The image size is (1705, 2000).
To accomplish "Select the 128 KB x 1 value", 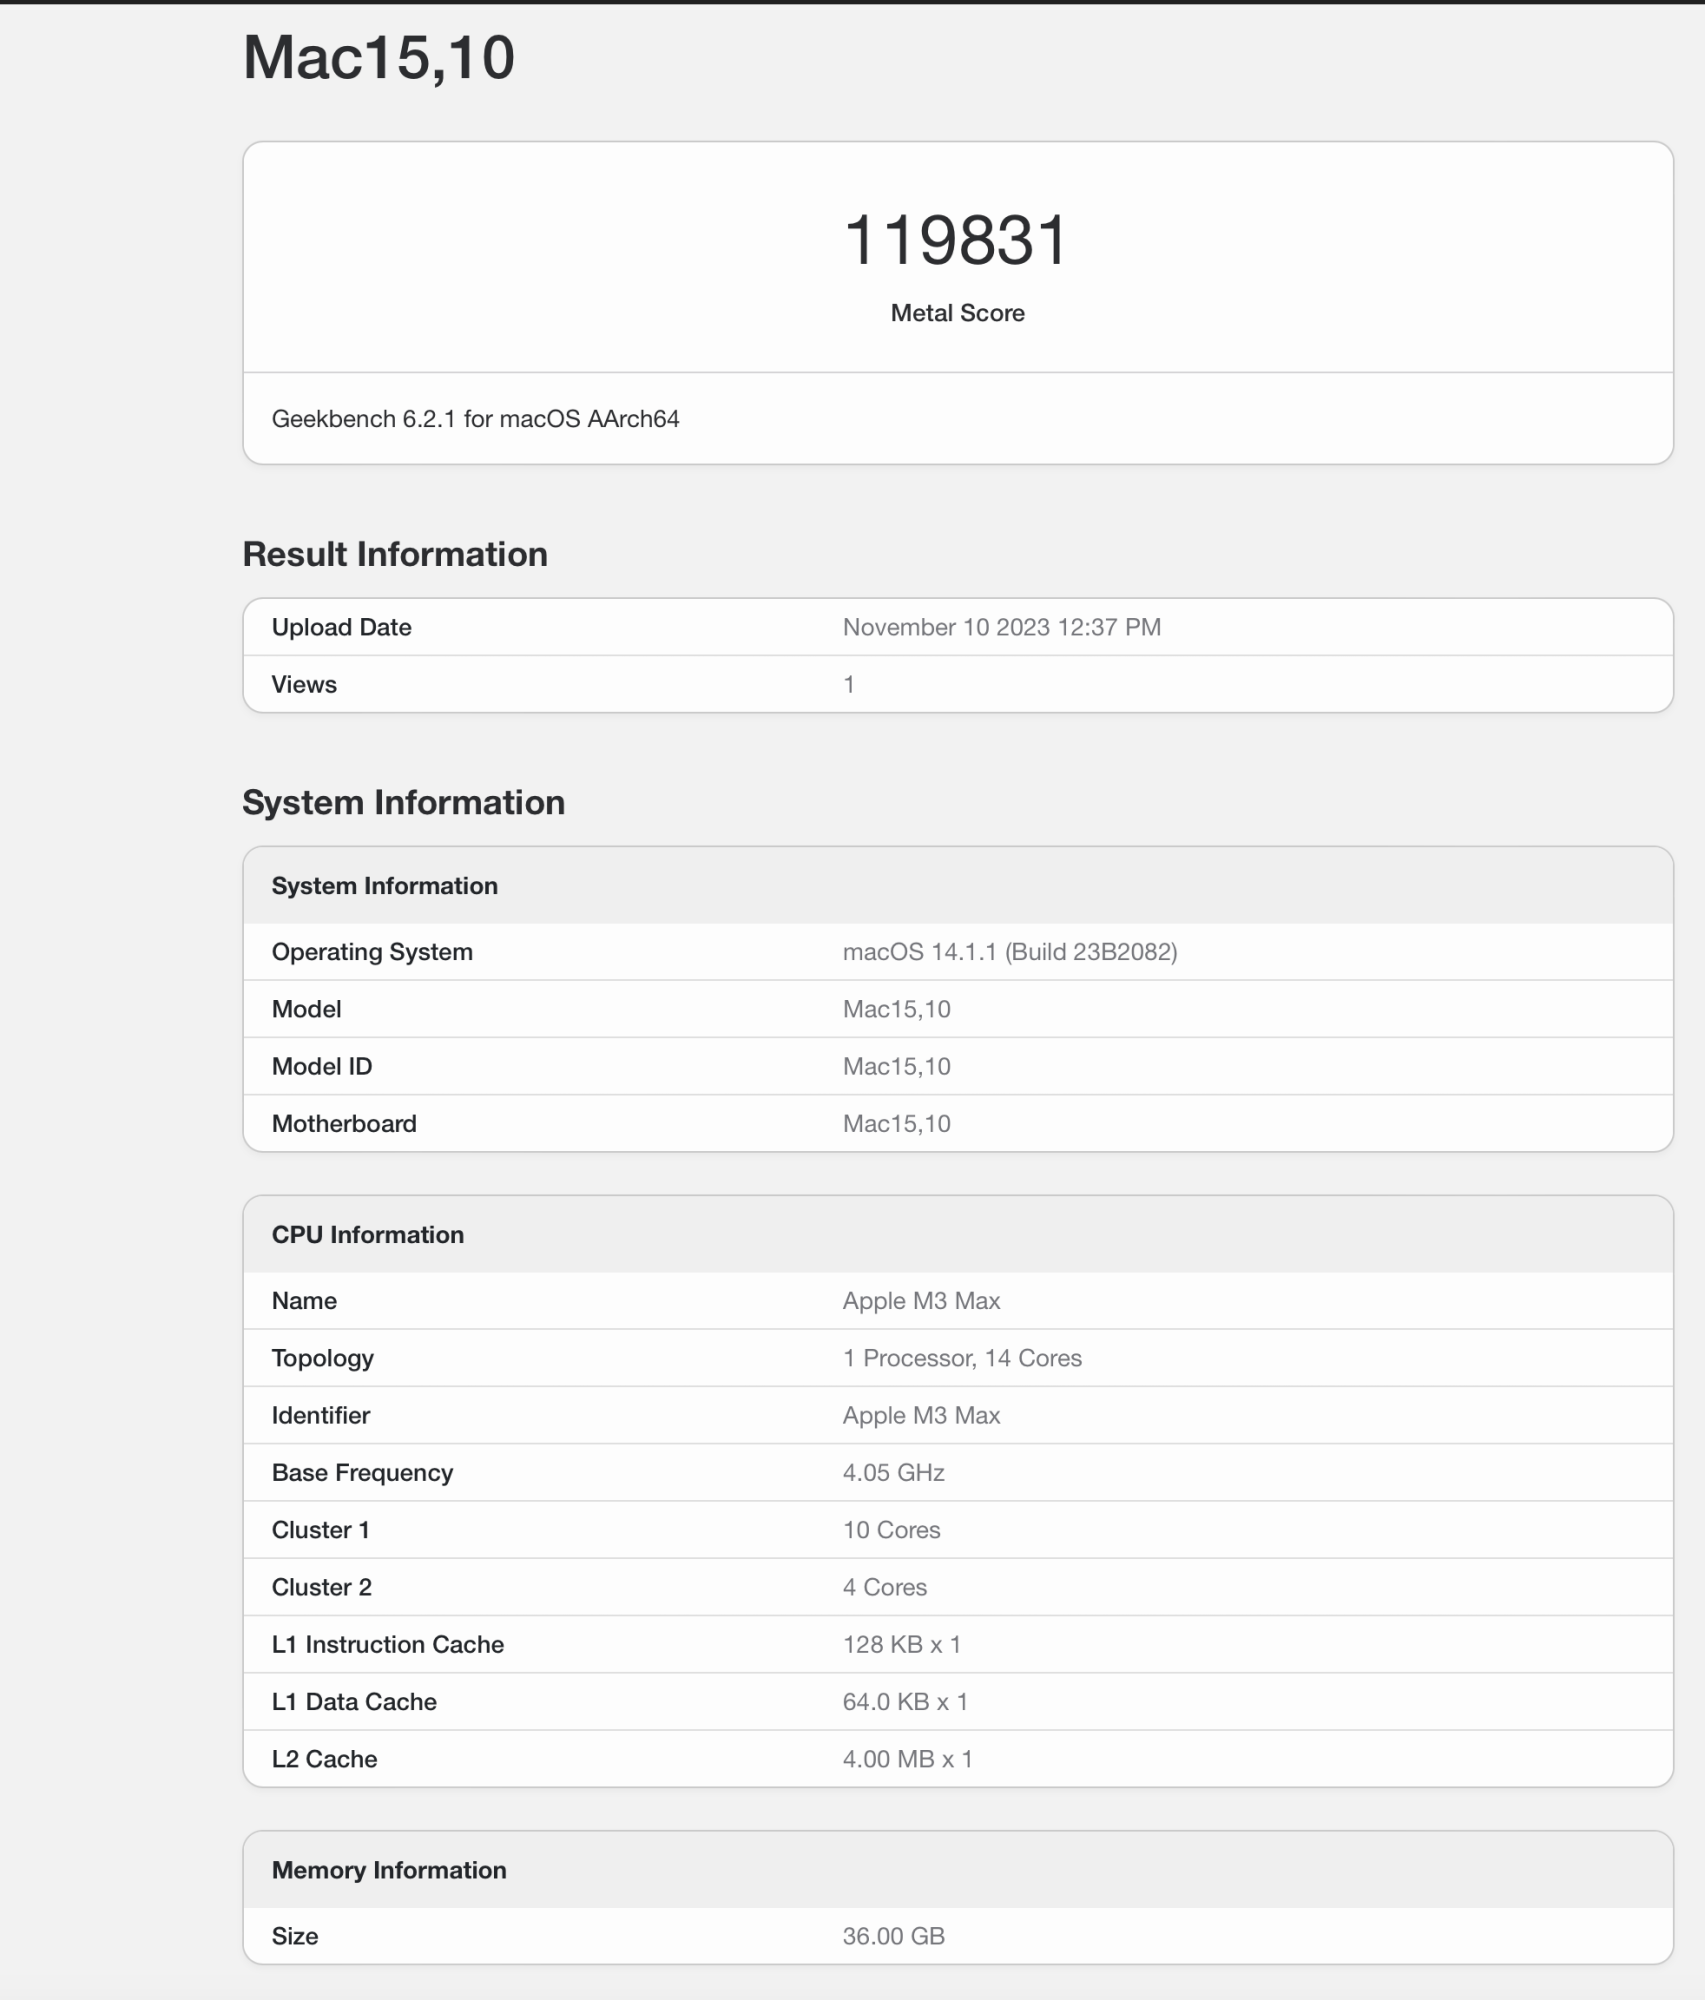I will click(902, 1644).
